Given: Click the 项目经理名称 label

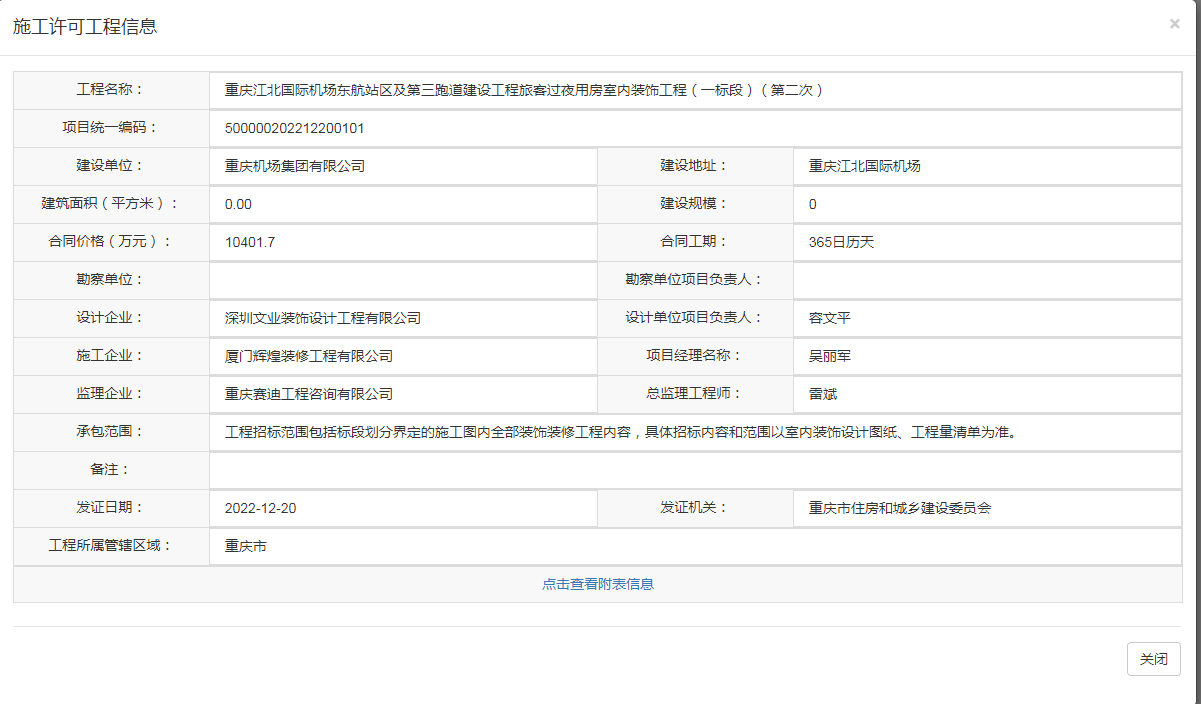Looking at the screenshot, I should pyautogui.click(x=695, y=355).
